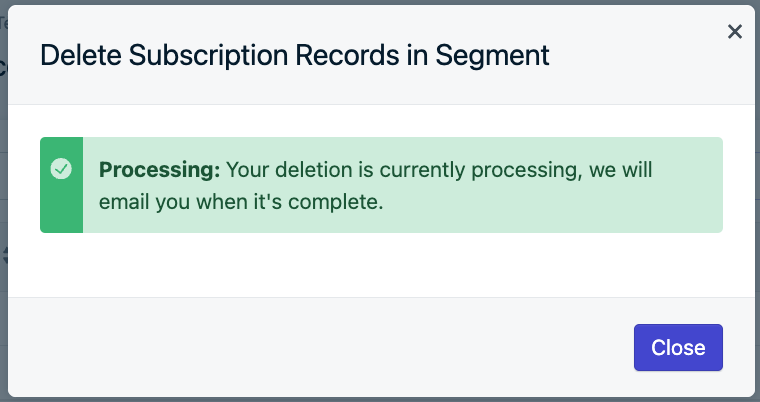Click the dimmed backdrop below the dialog
Viewport: 760px width, 402px height.
click(x=380, y=399)
